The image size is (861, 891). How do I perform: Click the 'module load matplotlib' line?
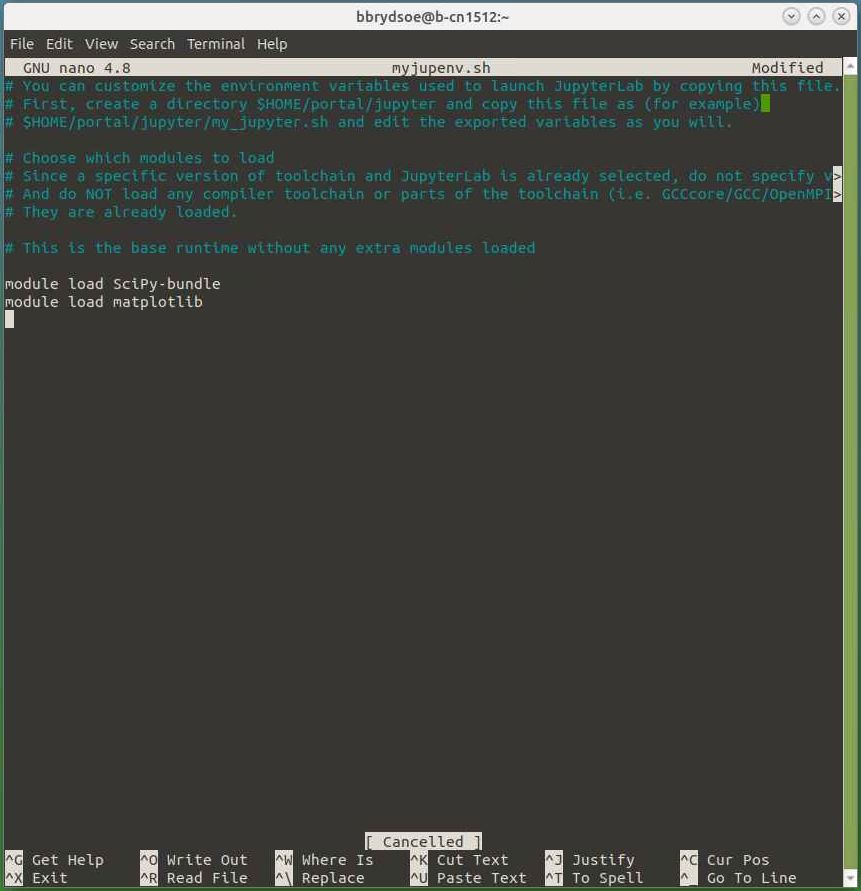click(x=103, y=302)
